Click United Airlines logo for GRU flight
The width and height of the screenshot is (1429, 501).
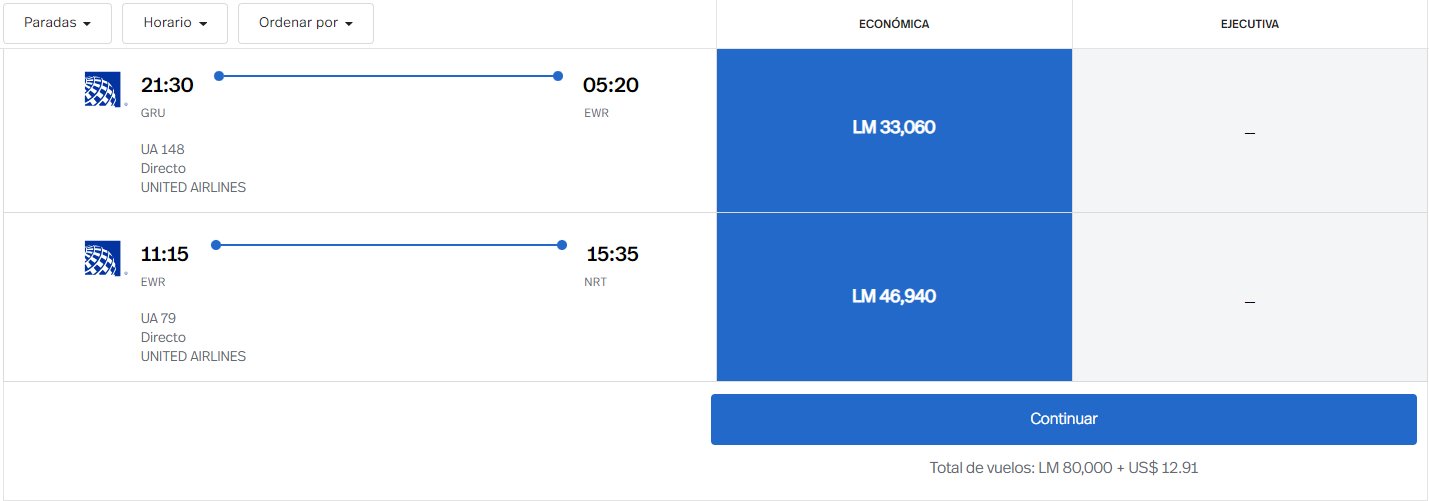click(103, 89)
